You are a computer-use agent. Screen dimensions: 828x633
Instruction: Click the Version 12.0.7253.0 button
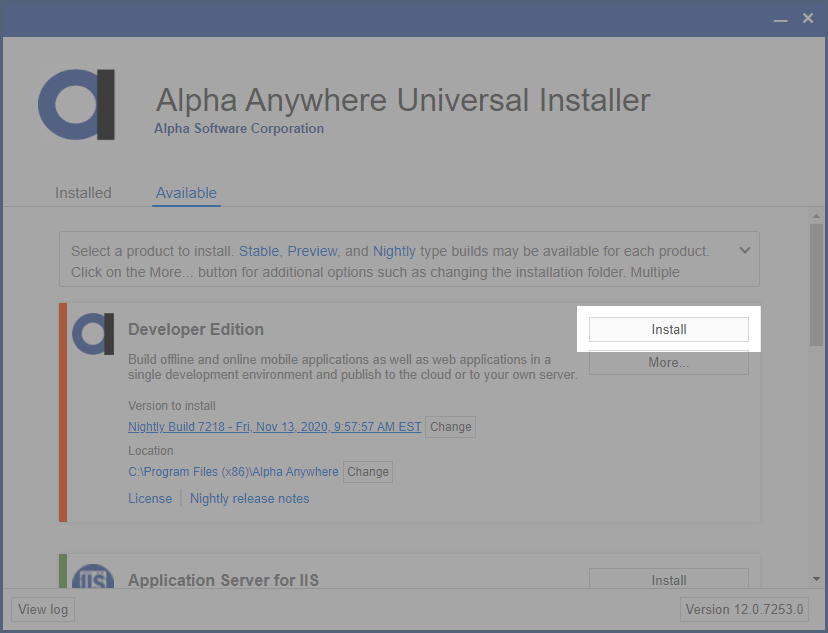[x=744, y=609]
